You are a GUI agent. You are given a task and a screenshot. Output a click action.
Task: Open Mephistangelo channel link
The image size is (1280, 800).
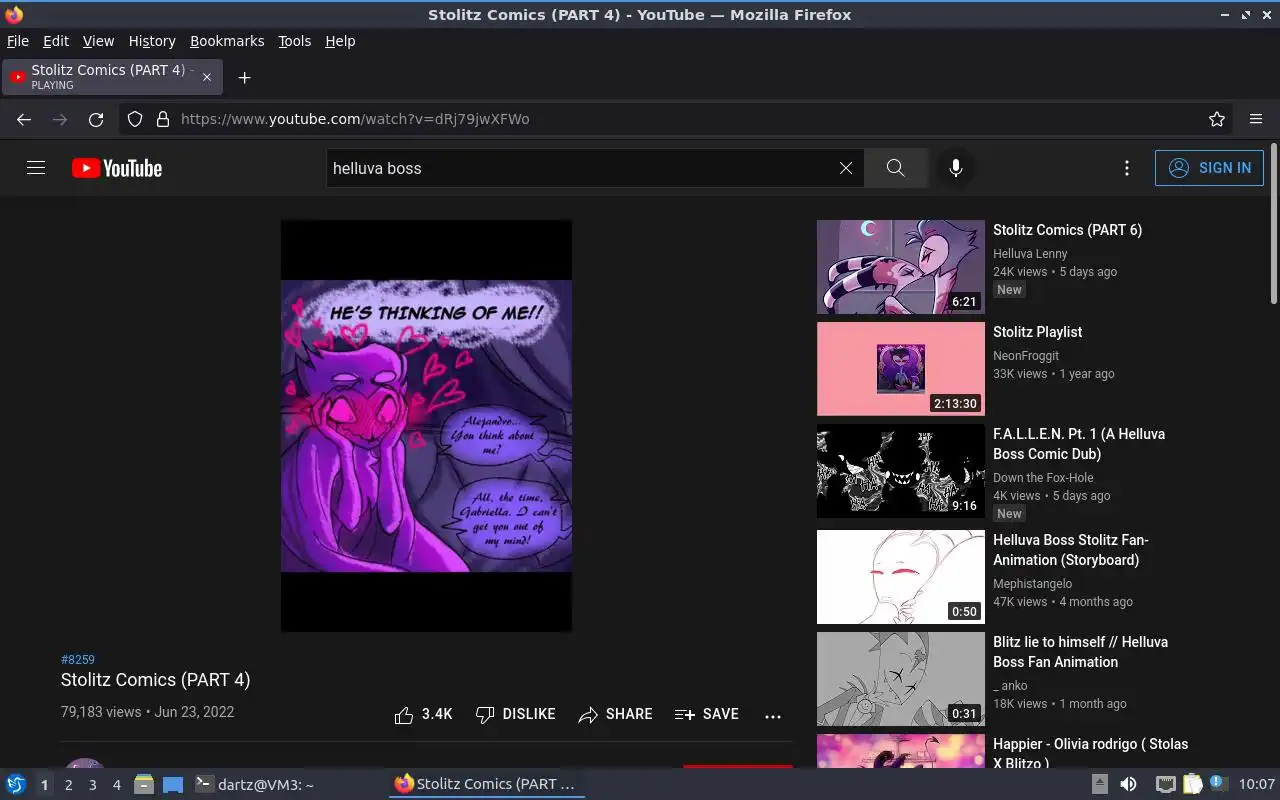pyautogui.click(x=1032, y=584)
